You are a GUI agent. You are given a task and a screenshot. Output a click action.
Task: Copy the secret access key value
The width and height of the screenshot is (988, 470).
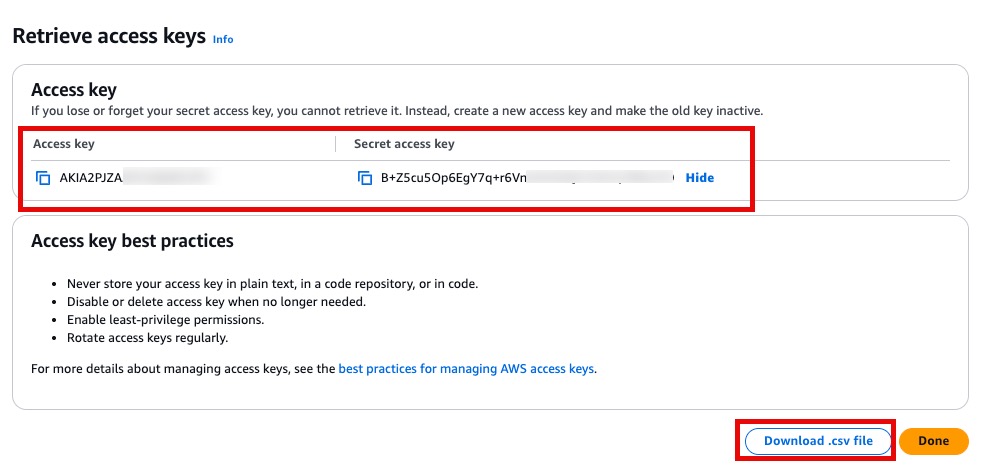(x=365, y=178)
